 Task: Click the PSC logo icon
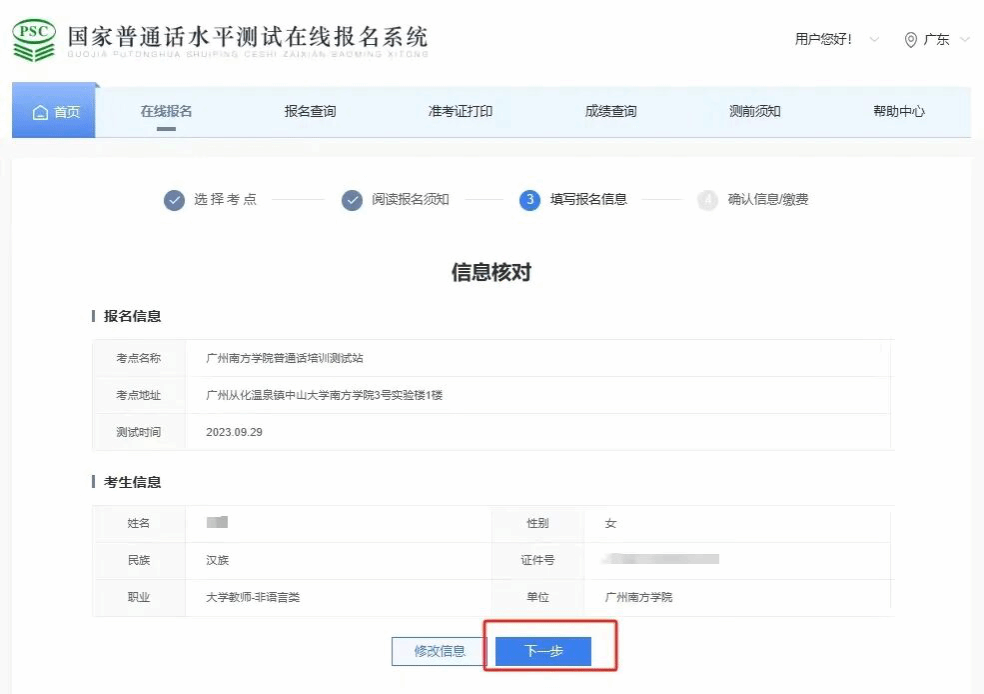coord(34,40)
